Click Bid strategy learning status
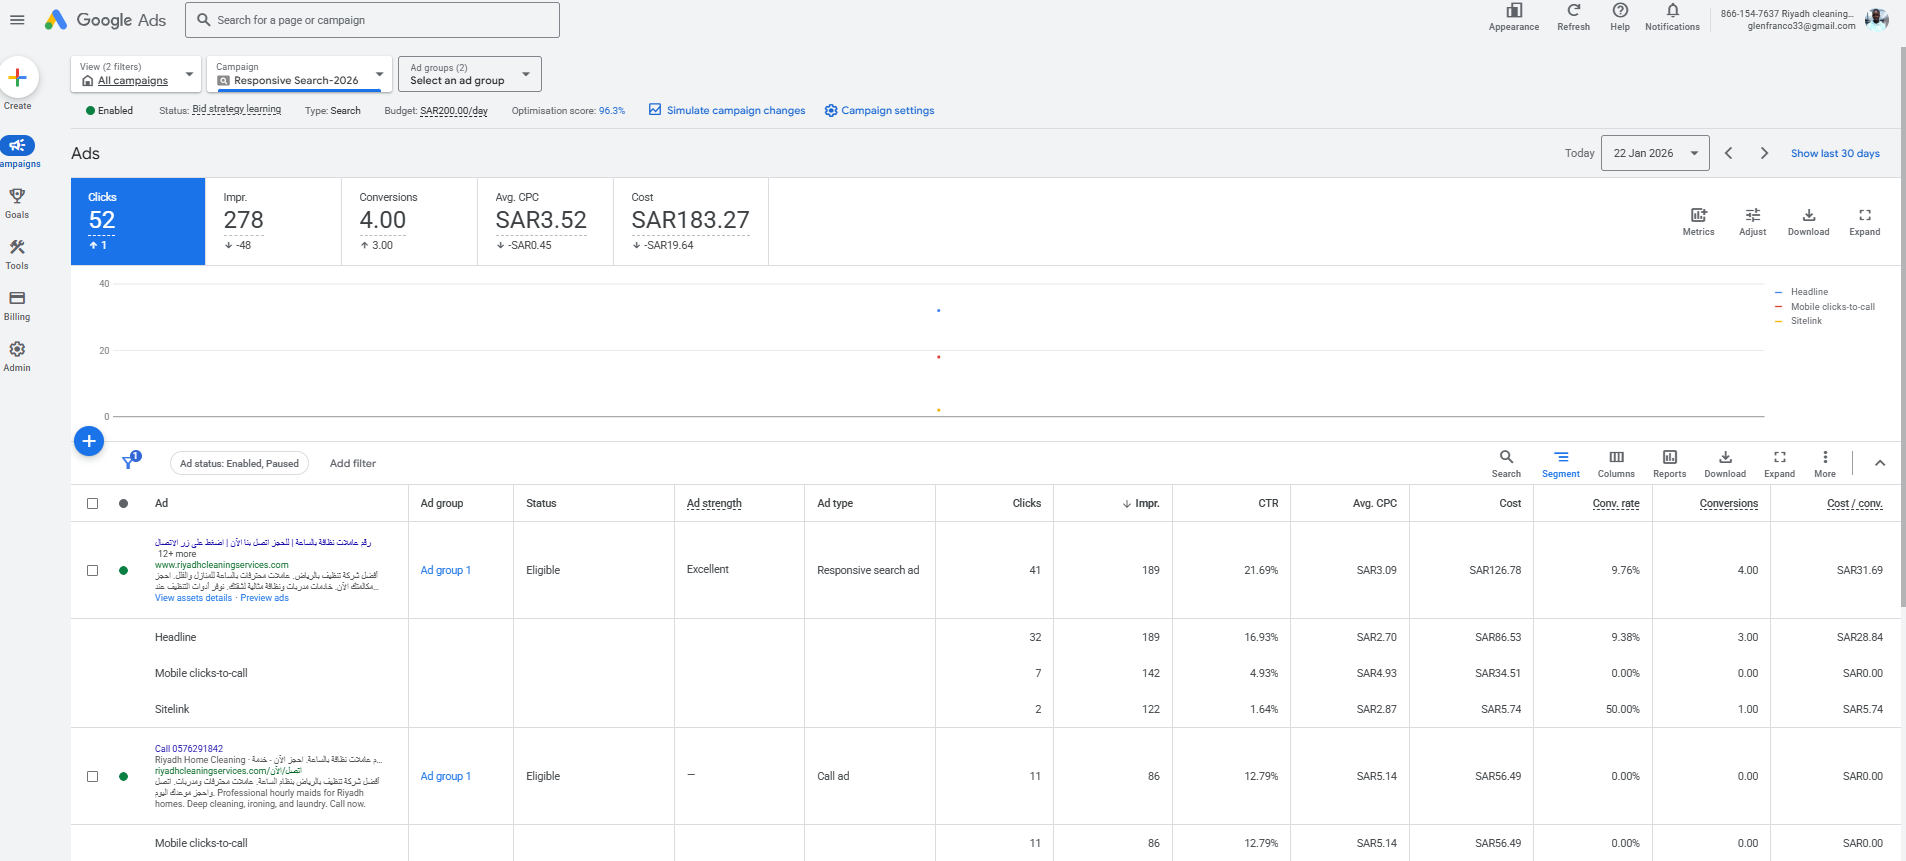The height and width of the screenshot is (861, 1906). 236,110
